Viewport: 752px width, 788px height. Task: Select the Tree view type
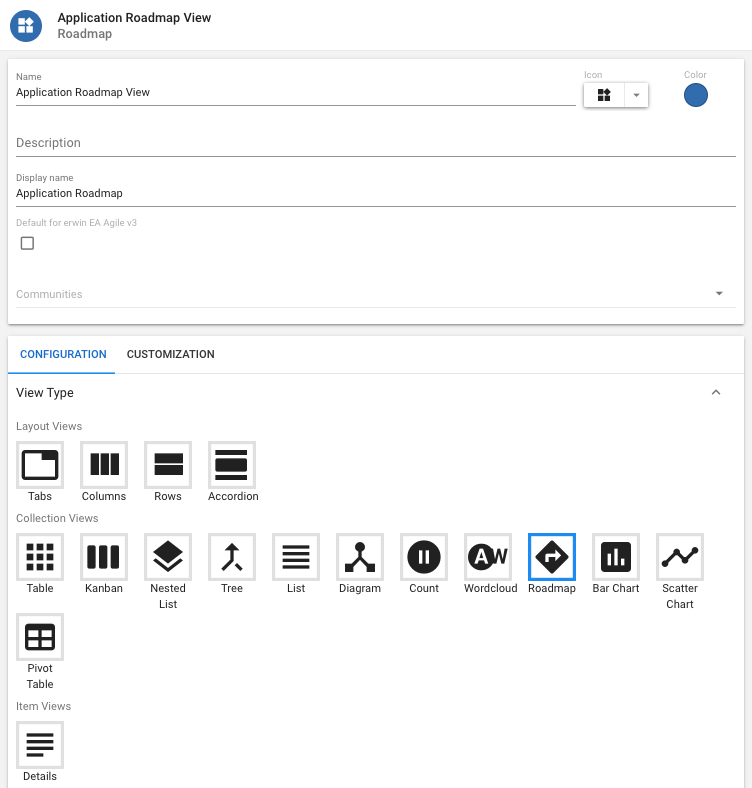coord(232,557)
